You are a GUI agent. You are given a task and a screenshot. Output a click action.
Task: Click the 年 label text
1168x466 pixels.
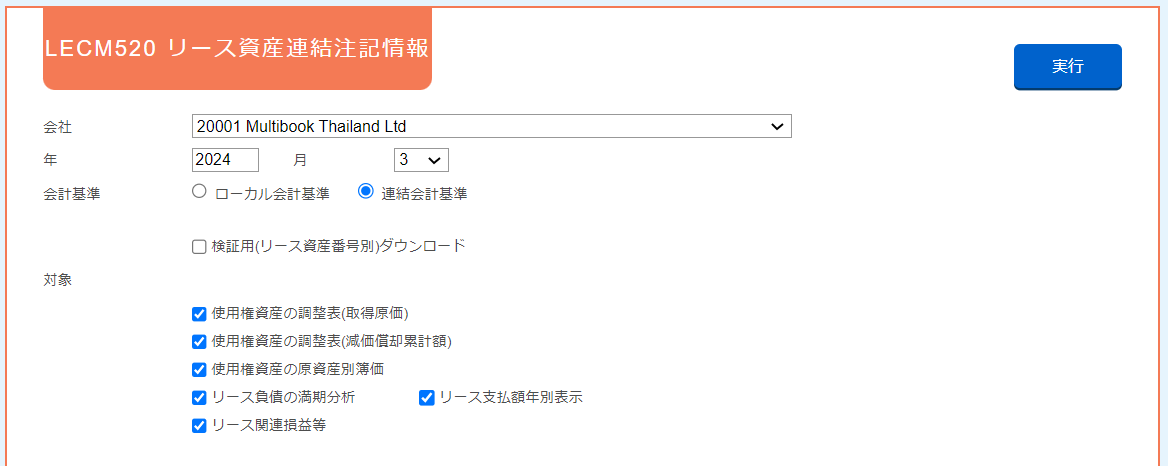51,160
